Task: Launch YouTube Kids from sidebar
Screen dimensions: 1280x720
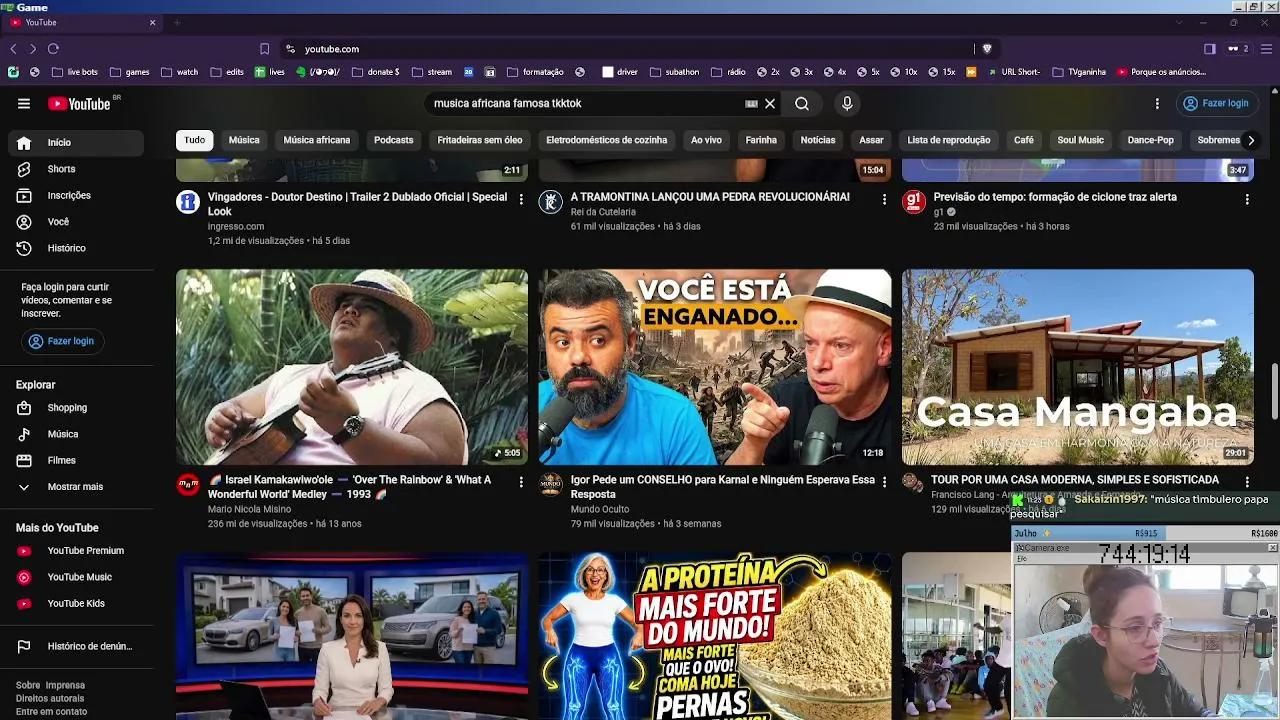Action: coord(76,603)
